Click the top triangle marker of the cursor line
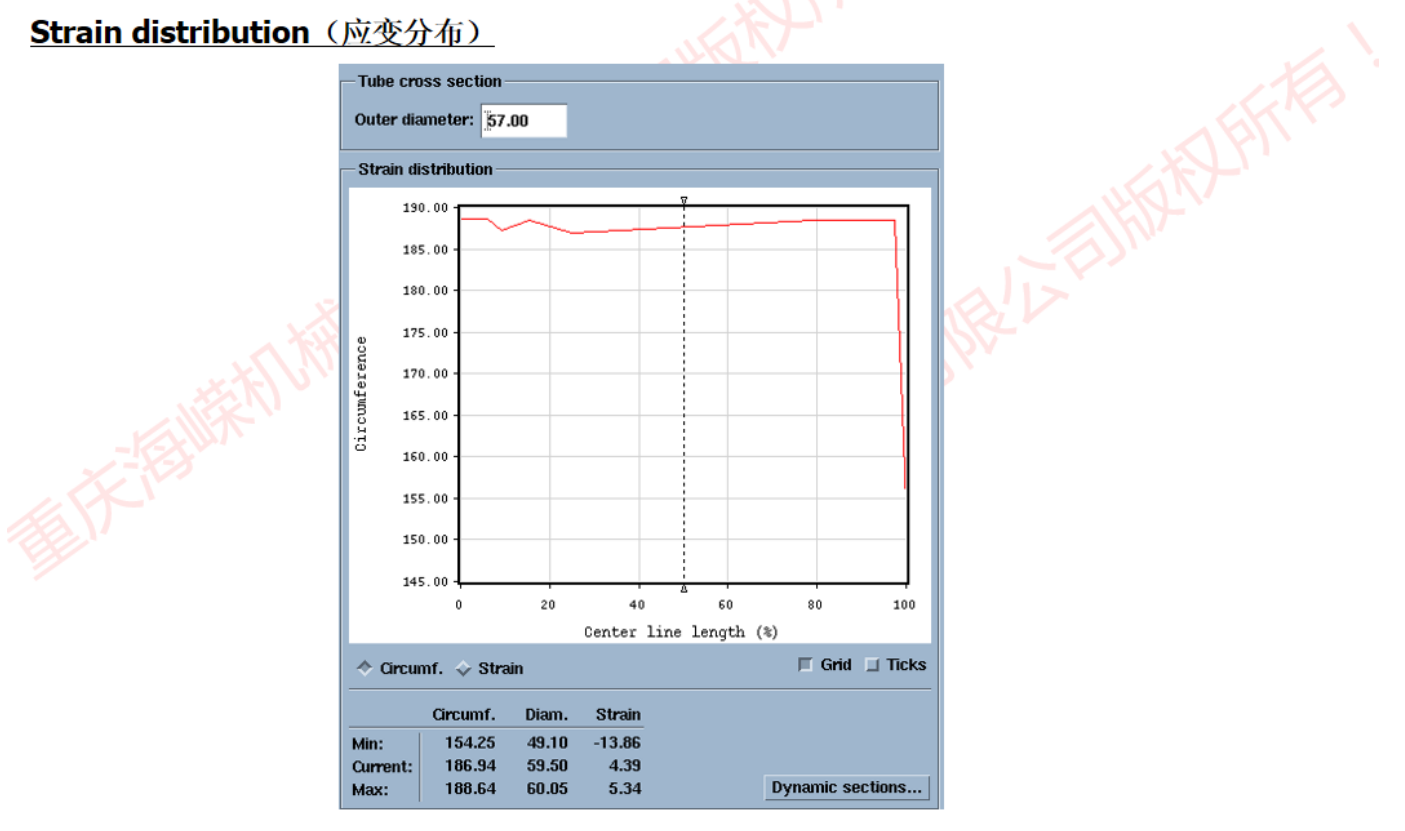The image size is (1405, 831). pos(684,201)
